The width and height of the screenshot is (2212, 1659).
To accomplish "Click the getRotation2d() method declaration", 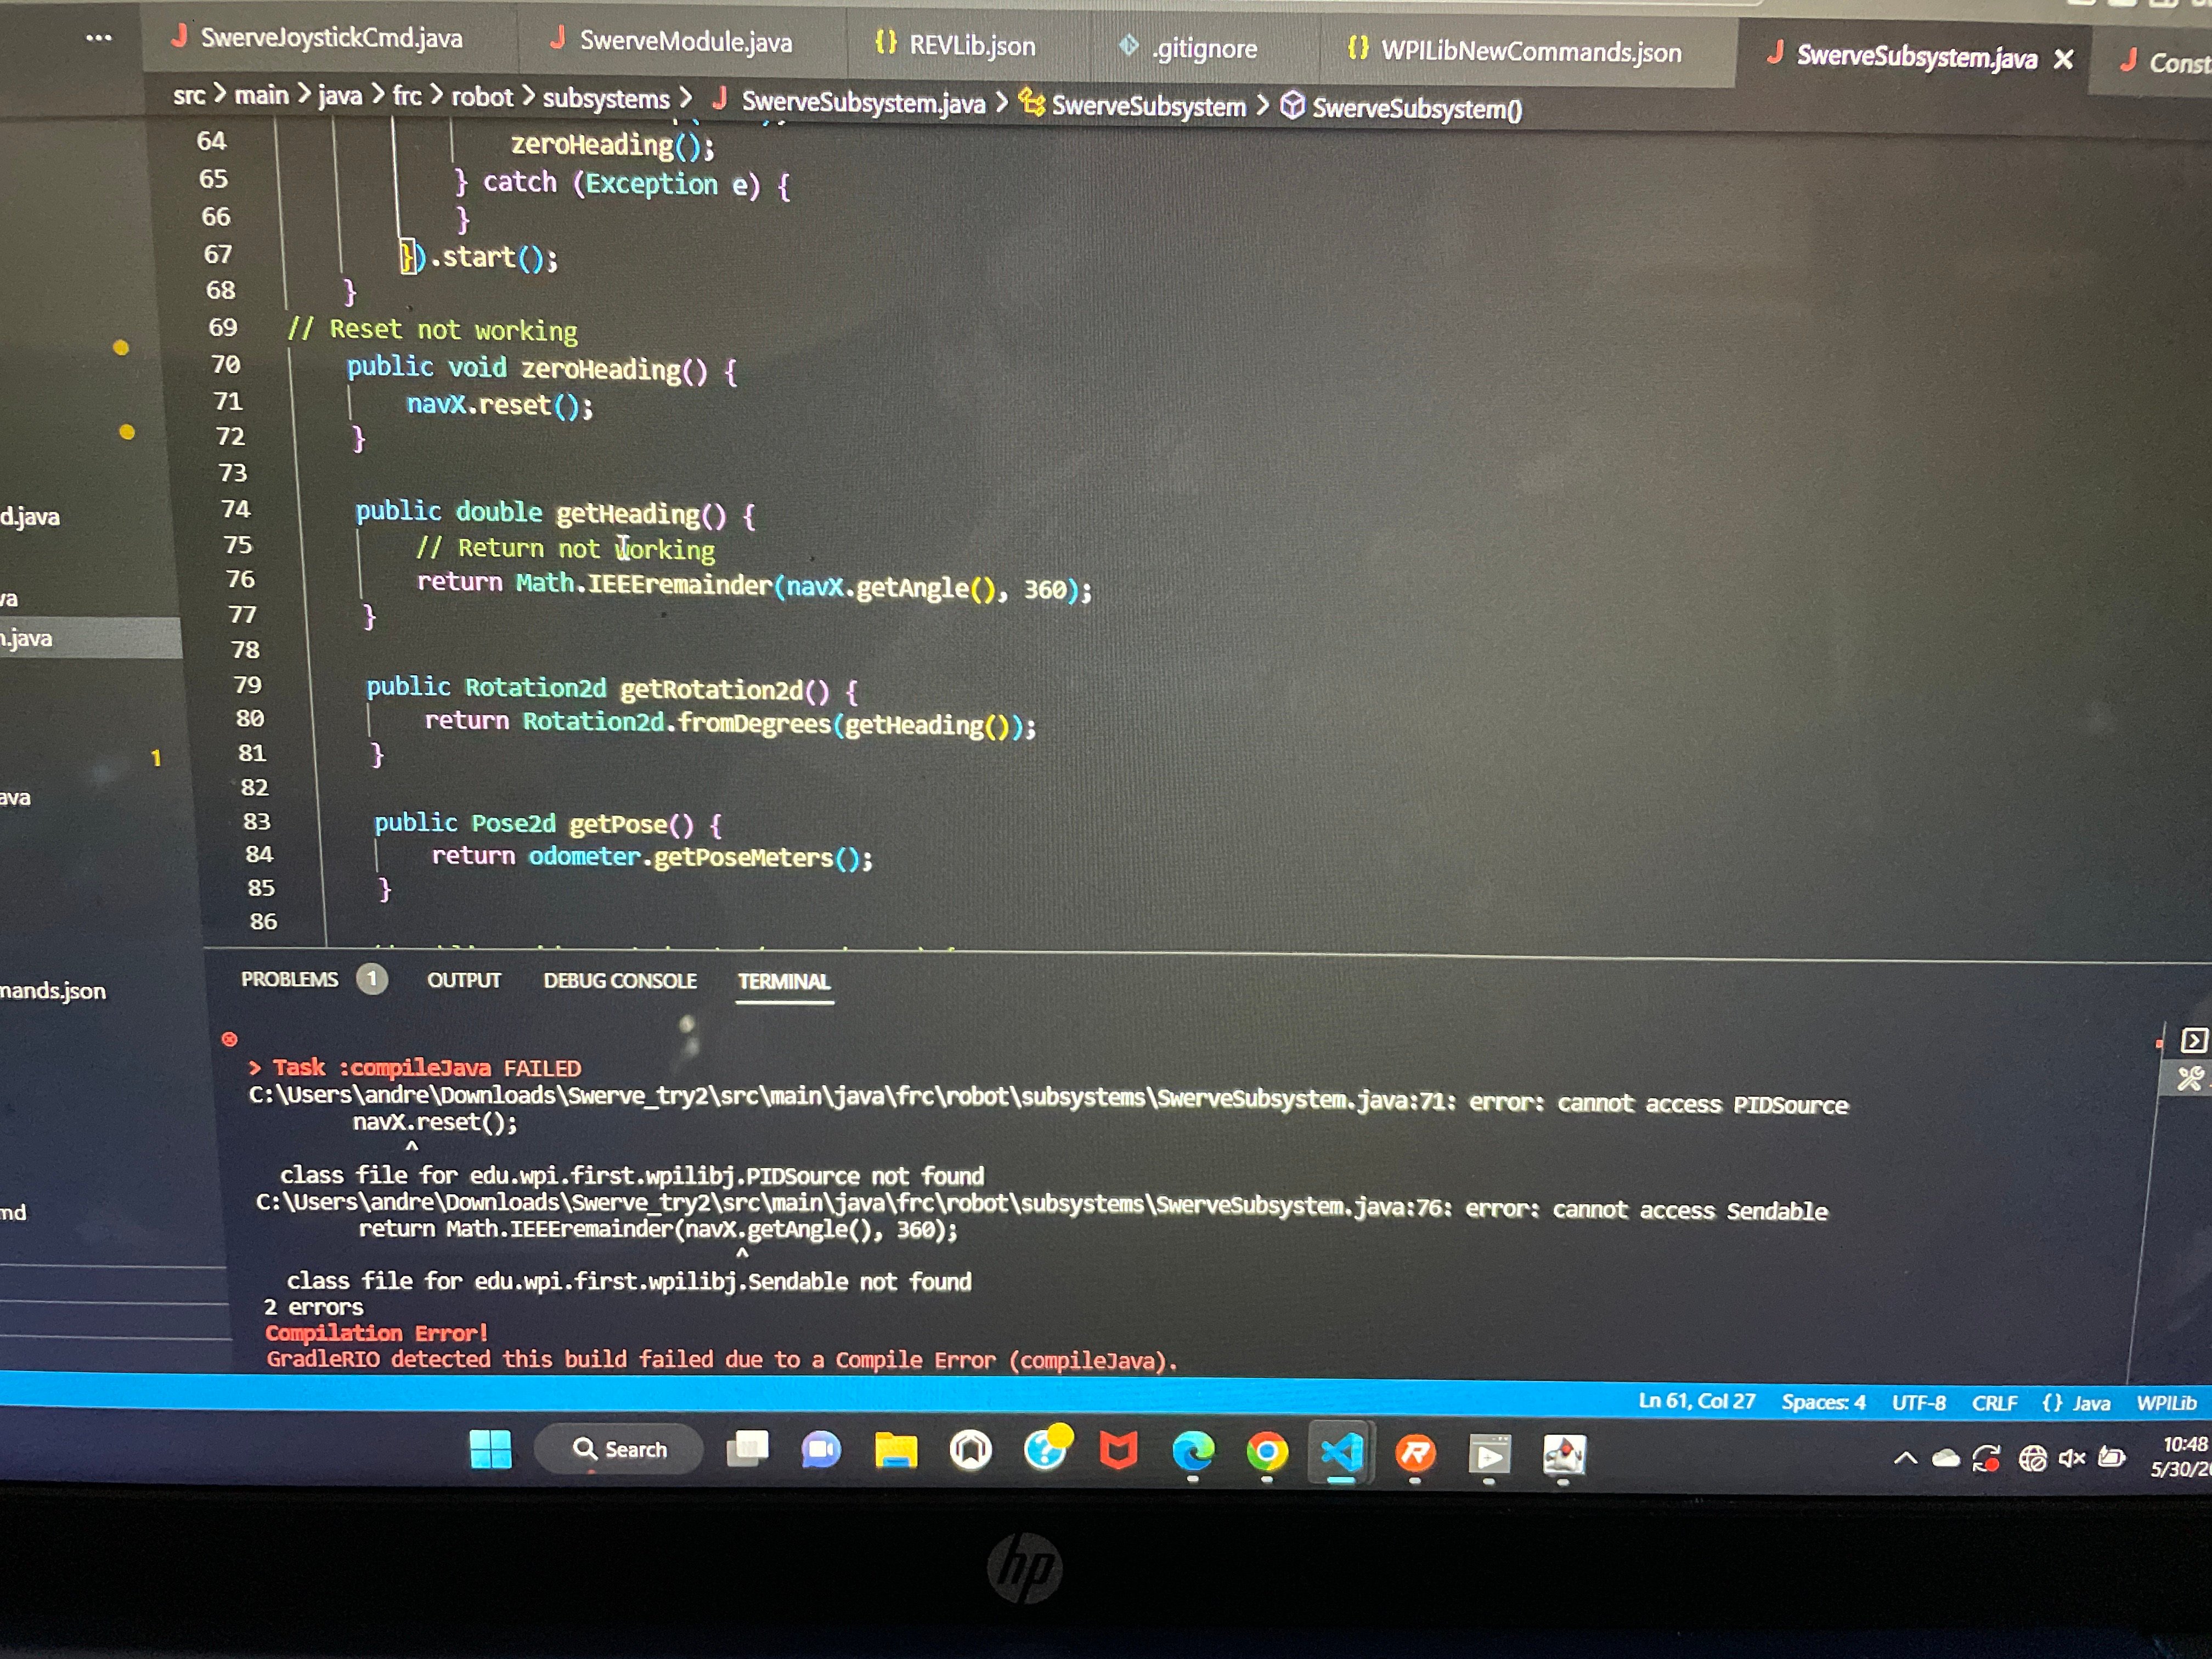I will (x=612, y=689).
